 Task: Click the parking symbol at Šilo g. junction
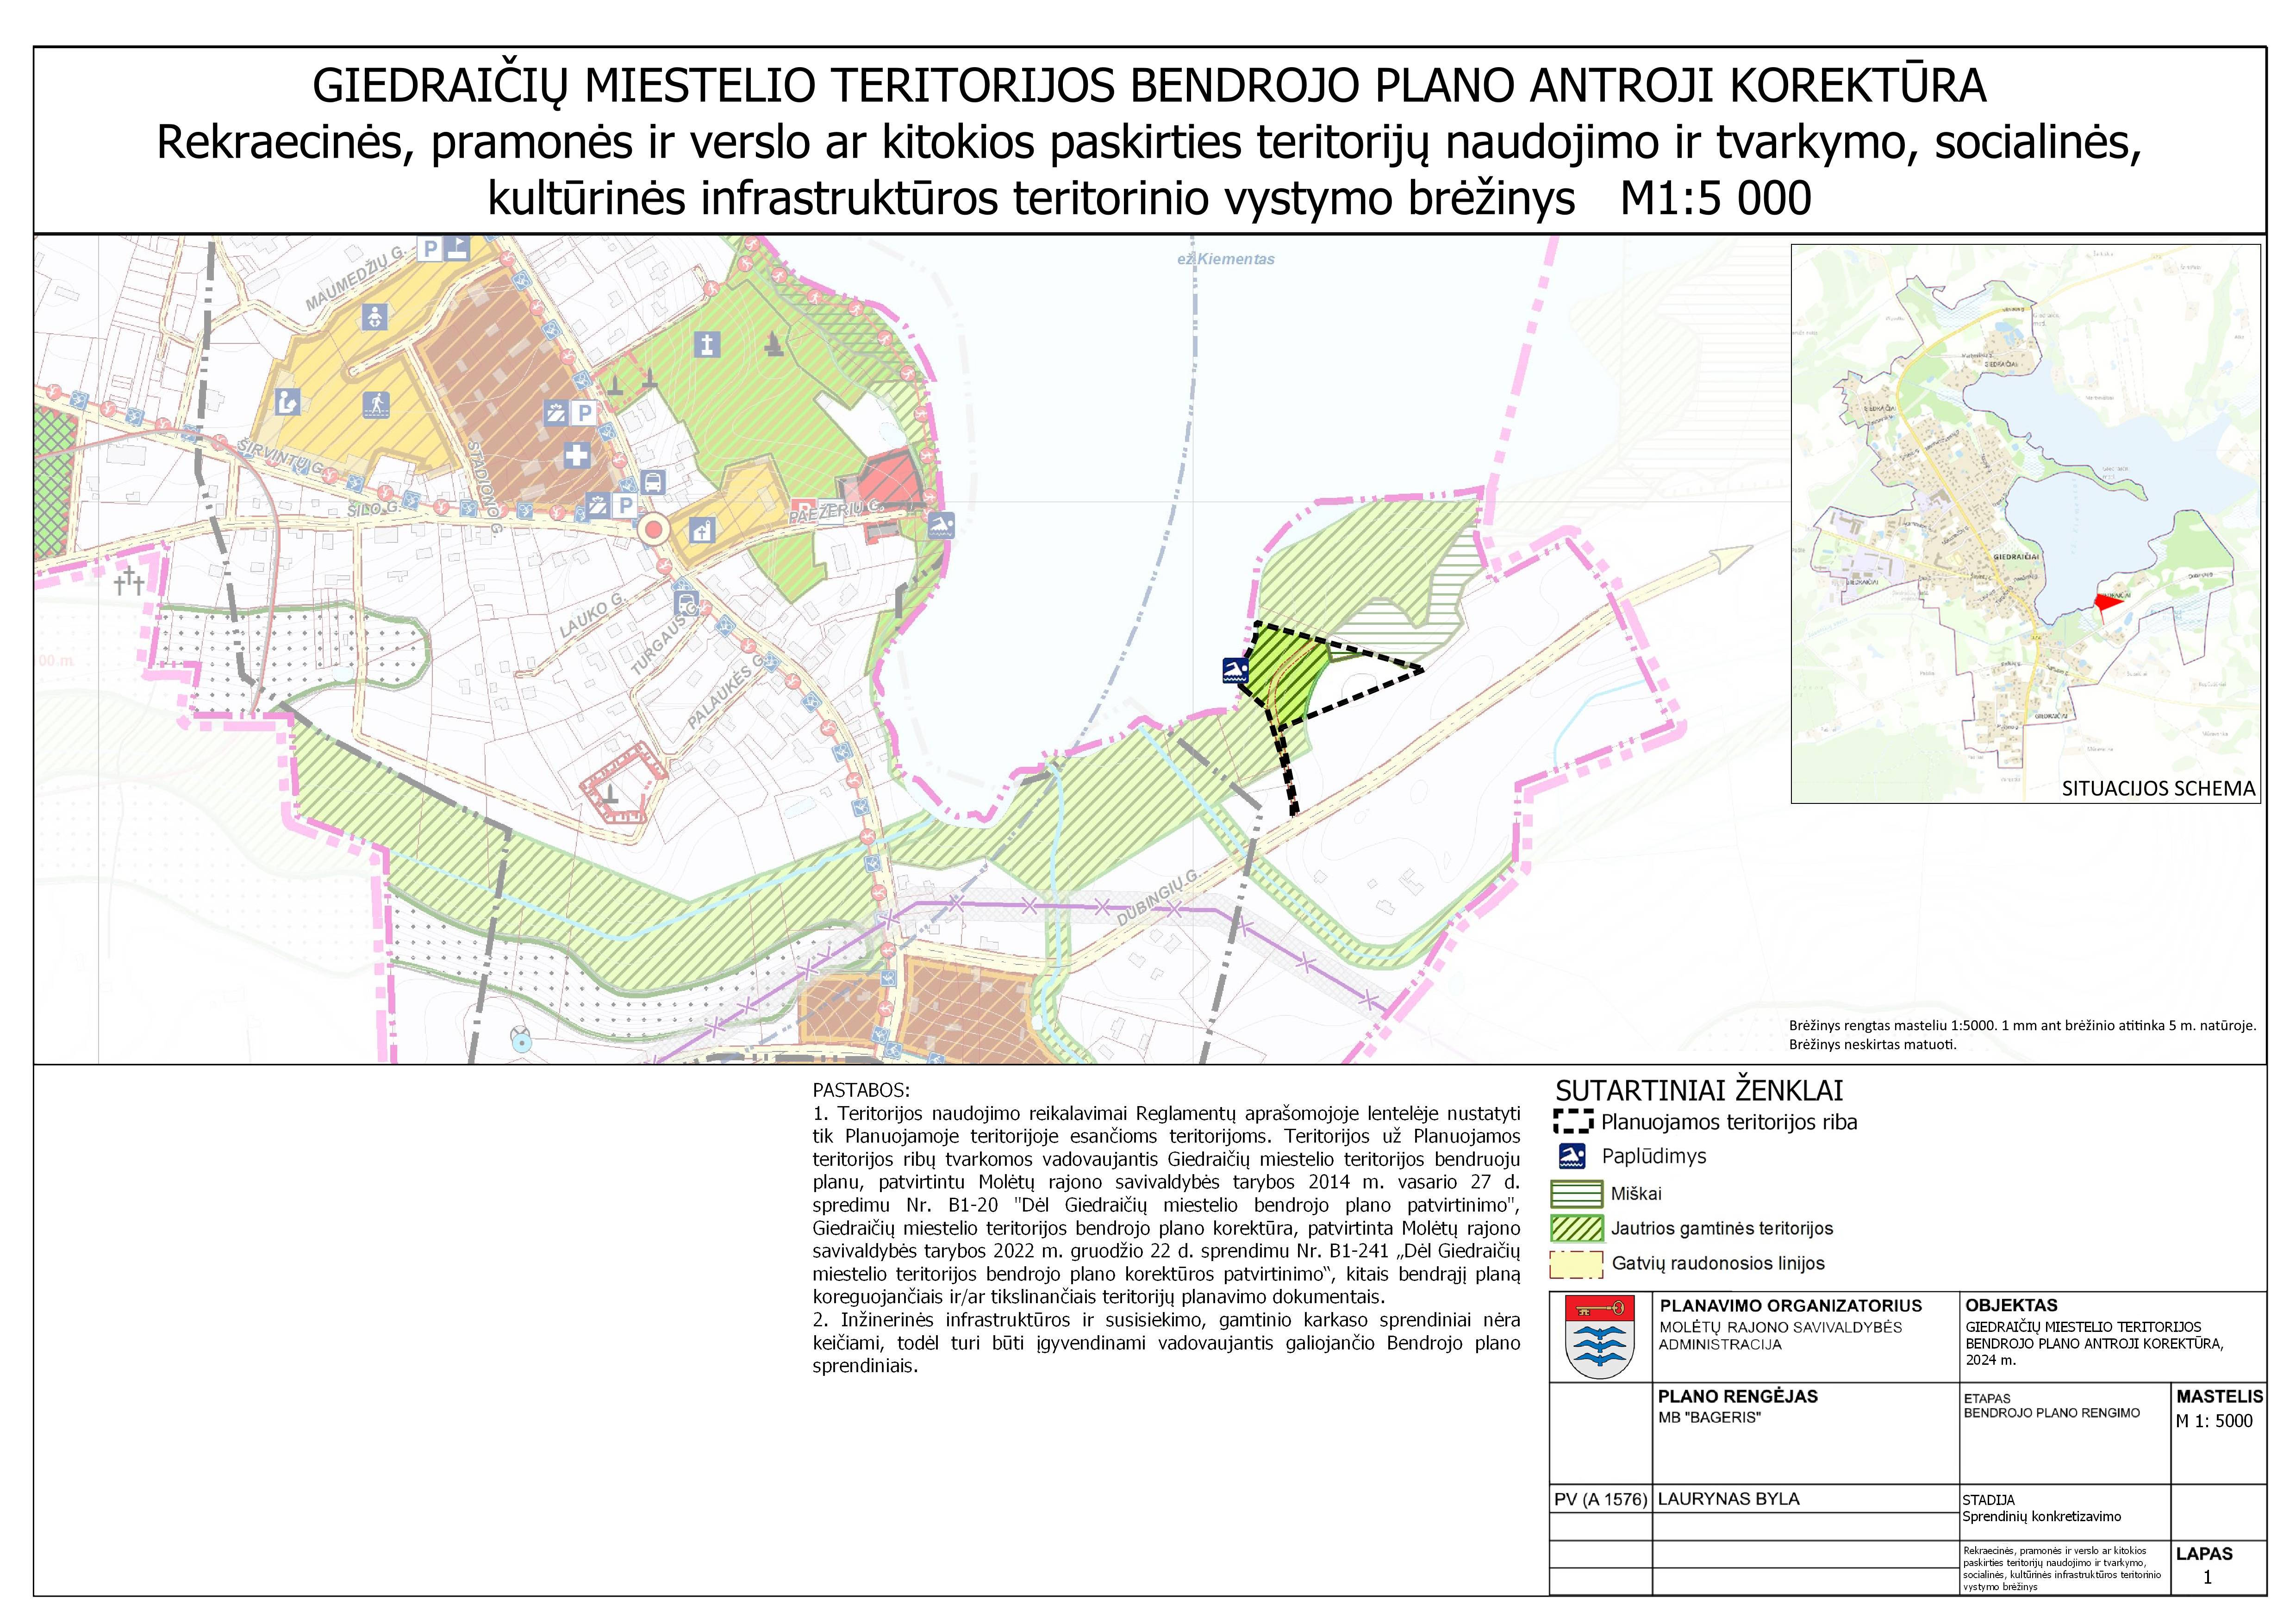click(625, 505)
